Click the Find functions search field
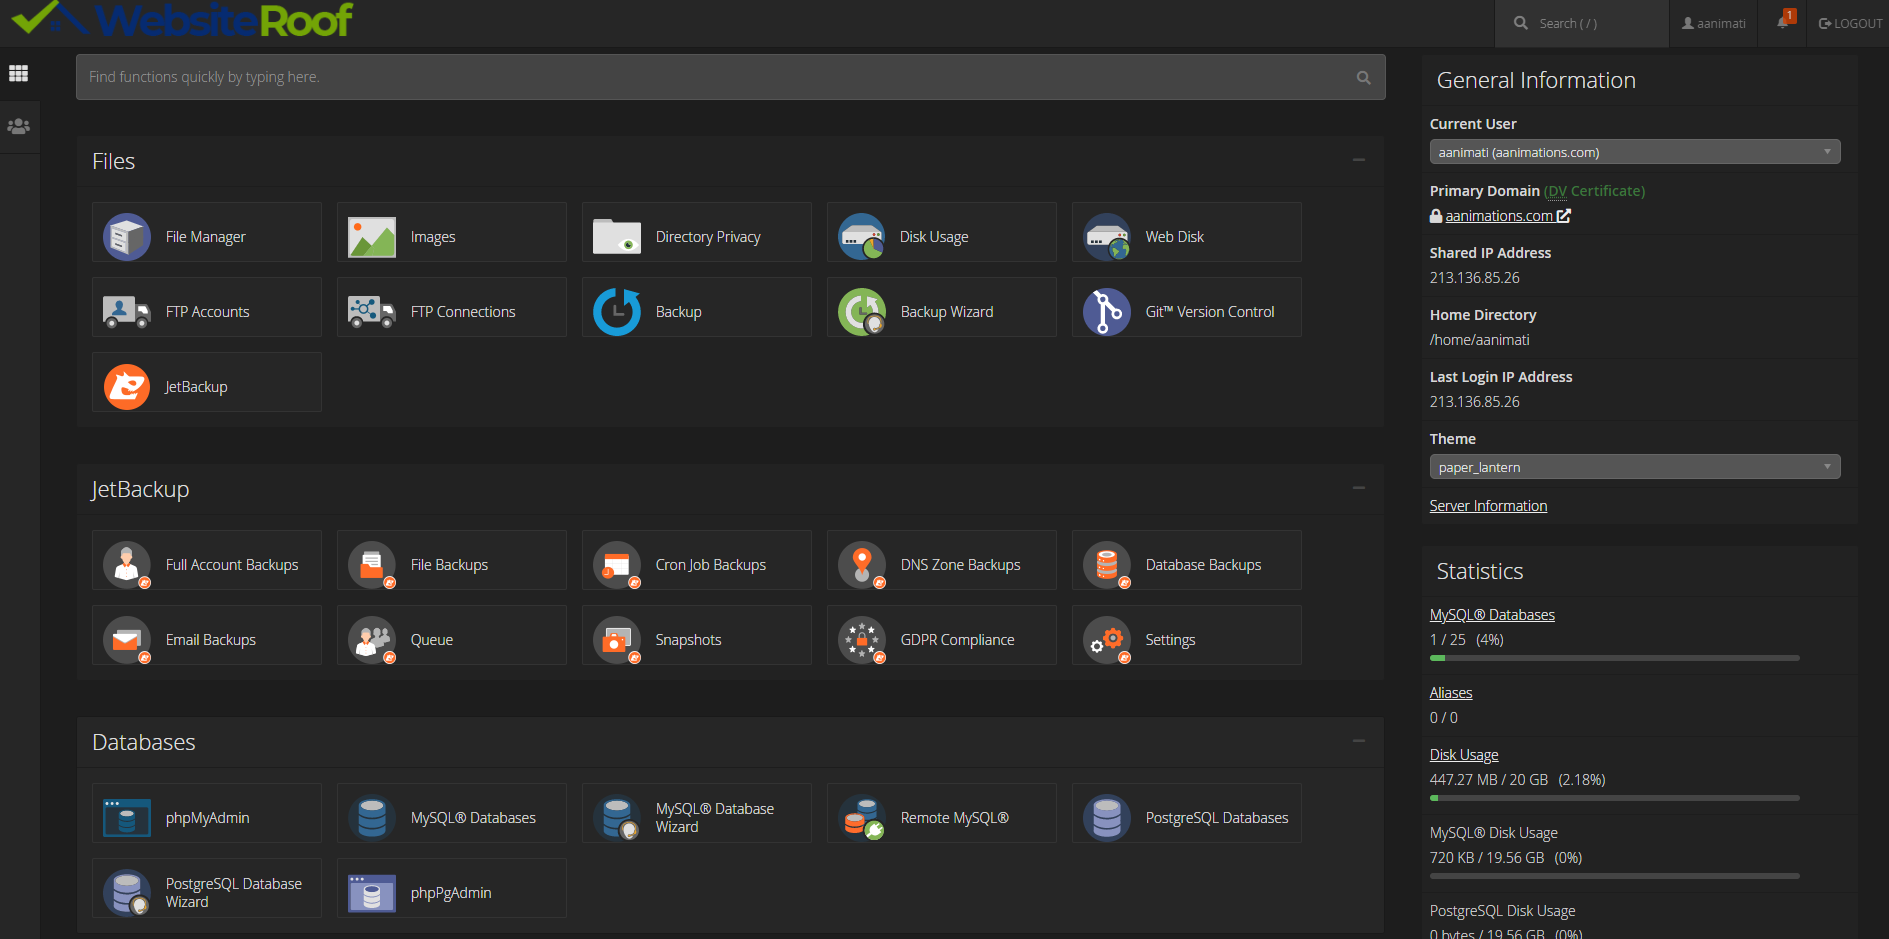This screenshot has height=939, width=1889. [x=715, y=77]
